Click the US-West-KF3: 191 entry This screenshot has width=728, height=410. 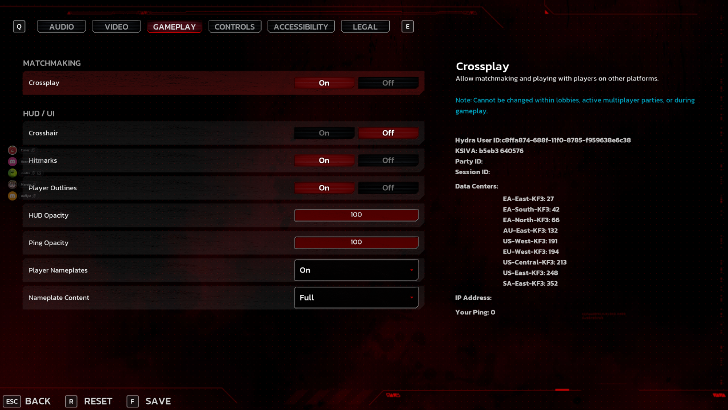coord(530,241)
